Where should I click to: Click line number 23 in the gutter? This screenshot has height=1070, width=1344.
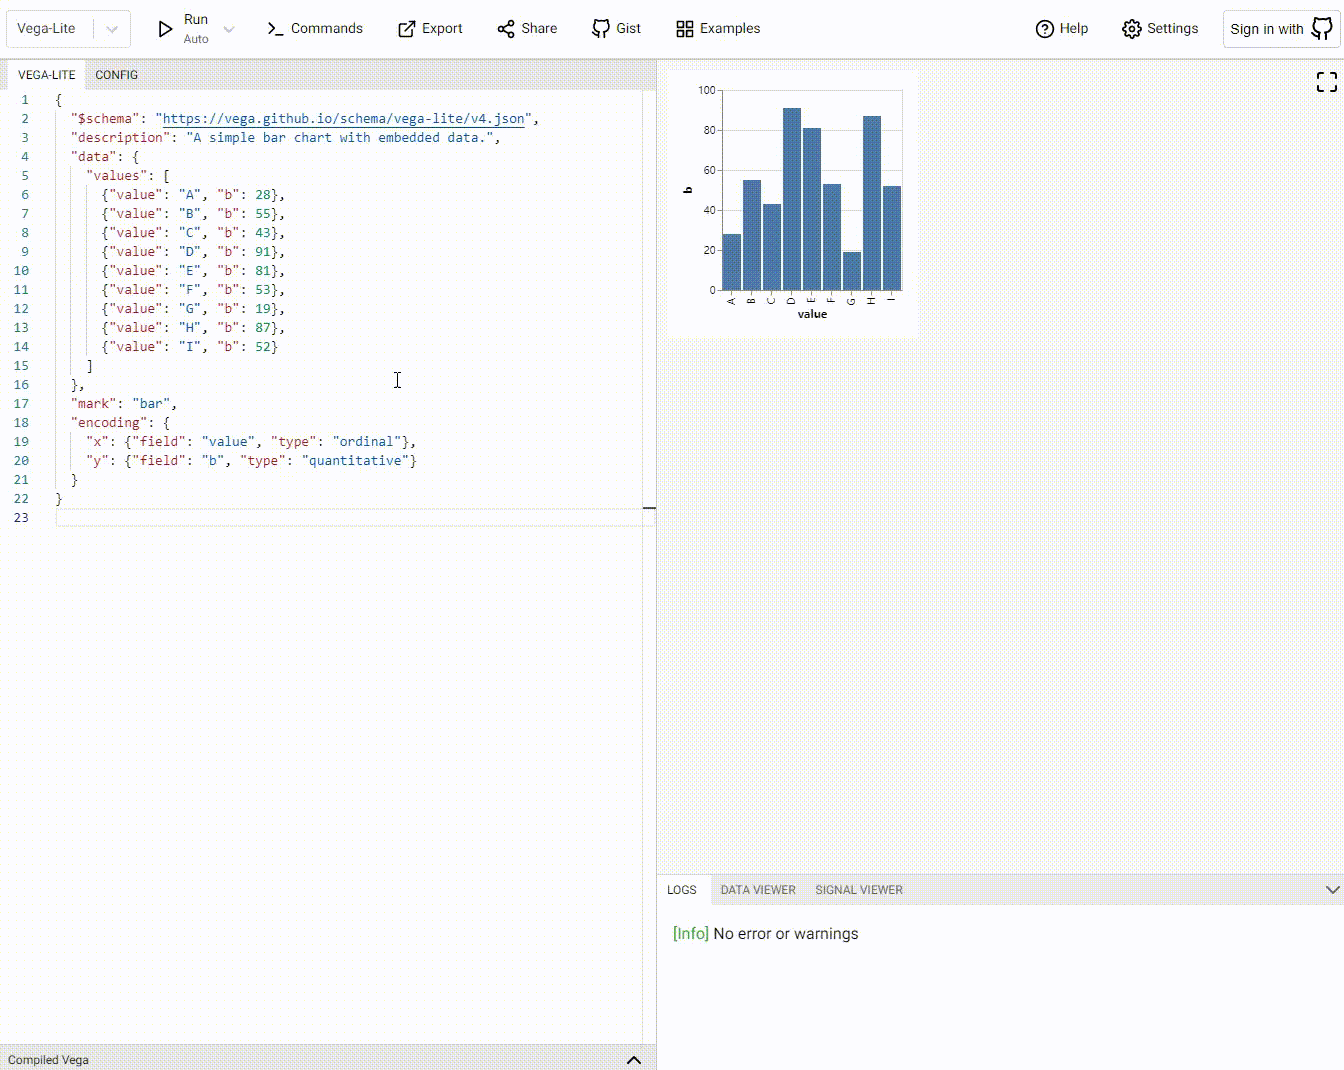21,518
